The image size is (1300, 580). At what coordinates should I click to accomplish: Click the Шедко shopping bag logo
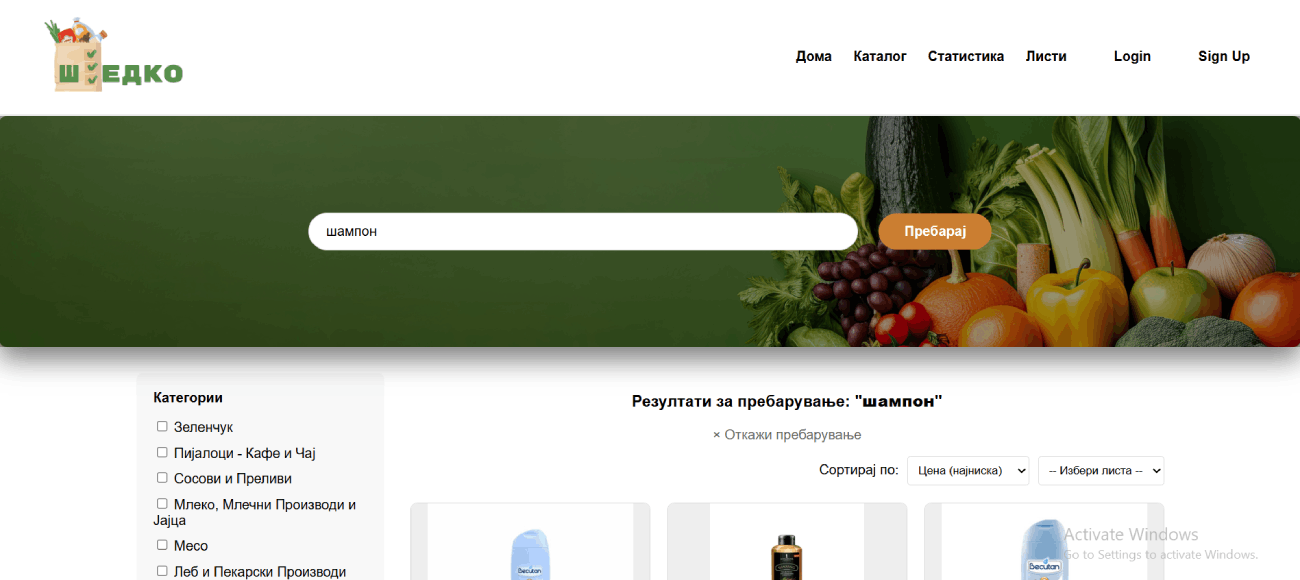114,55
